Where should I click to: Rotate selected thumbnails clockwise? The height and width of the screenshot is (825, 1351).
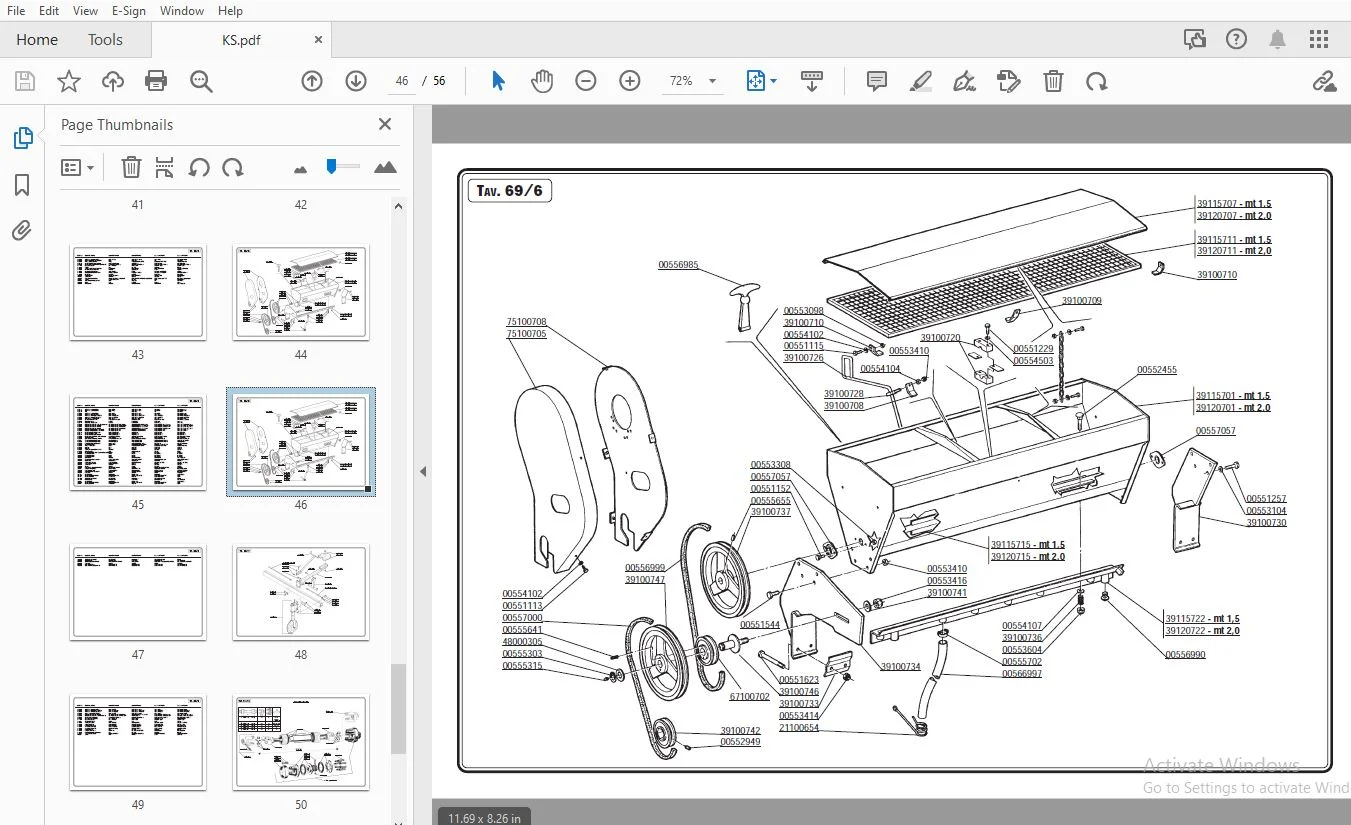233,167
